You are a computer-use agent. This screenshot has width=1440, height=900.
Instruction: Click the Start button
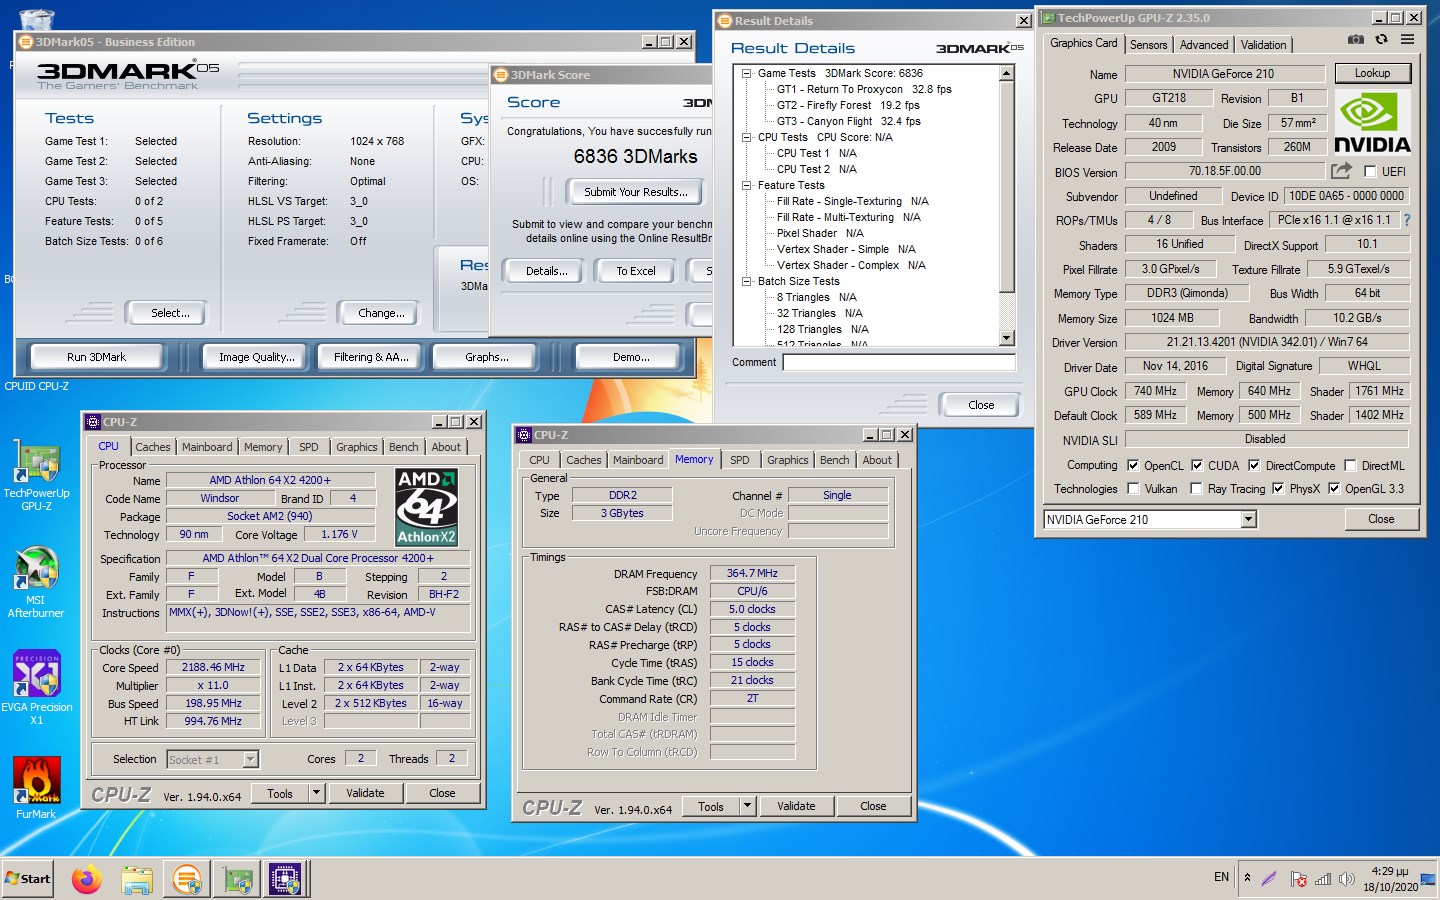(x=28, y=878)
